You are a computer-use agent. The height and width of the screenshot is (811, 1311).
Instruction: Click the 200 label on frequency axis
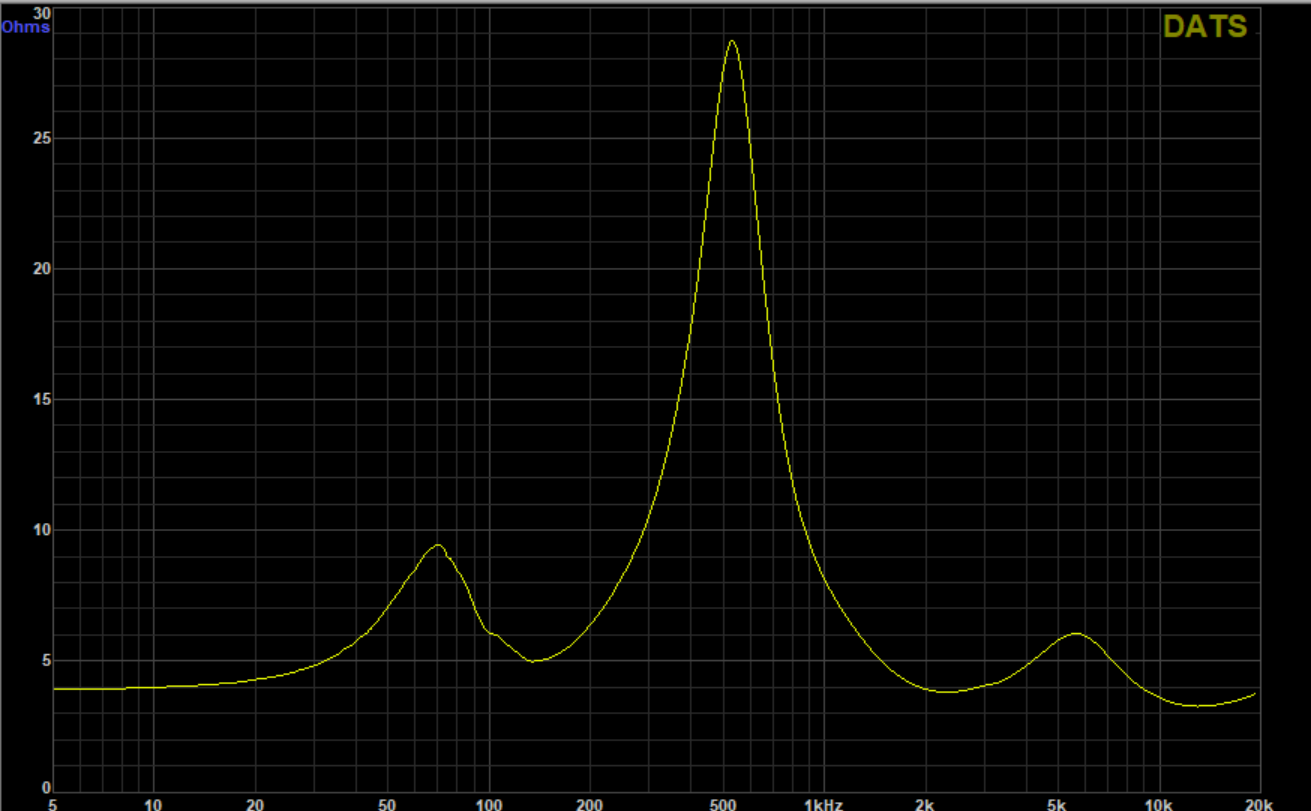pyautogui.click(x=589, y=804)
